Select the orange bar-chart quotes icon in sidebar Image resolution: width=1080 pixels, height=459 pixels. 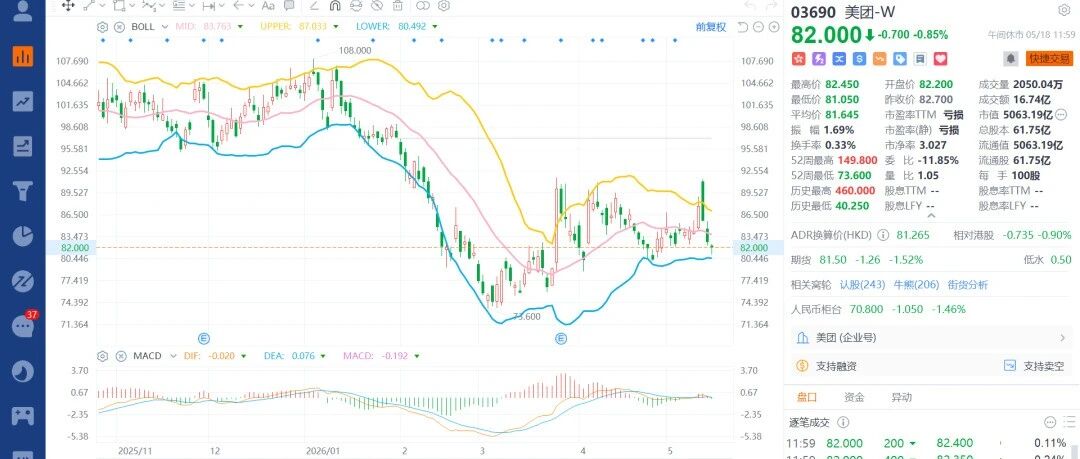click(23, 56)
